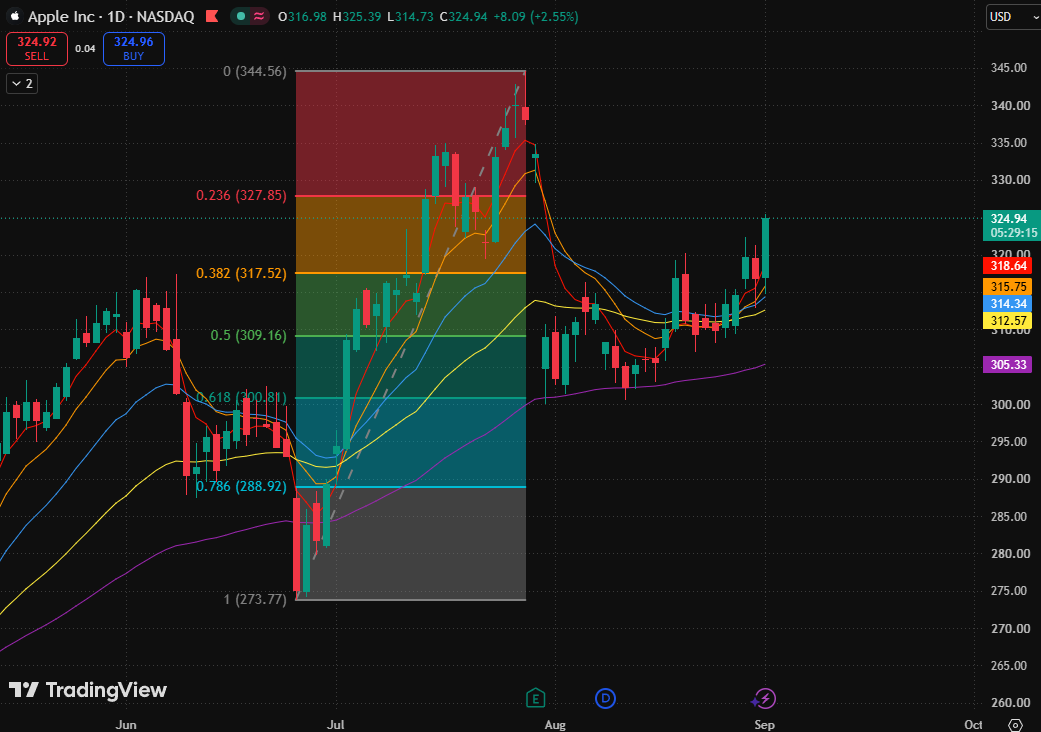Click the 05:29:15 bar countdown timer
Screen dimensions: 1041x732
[x=1013, y=233]
